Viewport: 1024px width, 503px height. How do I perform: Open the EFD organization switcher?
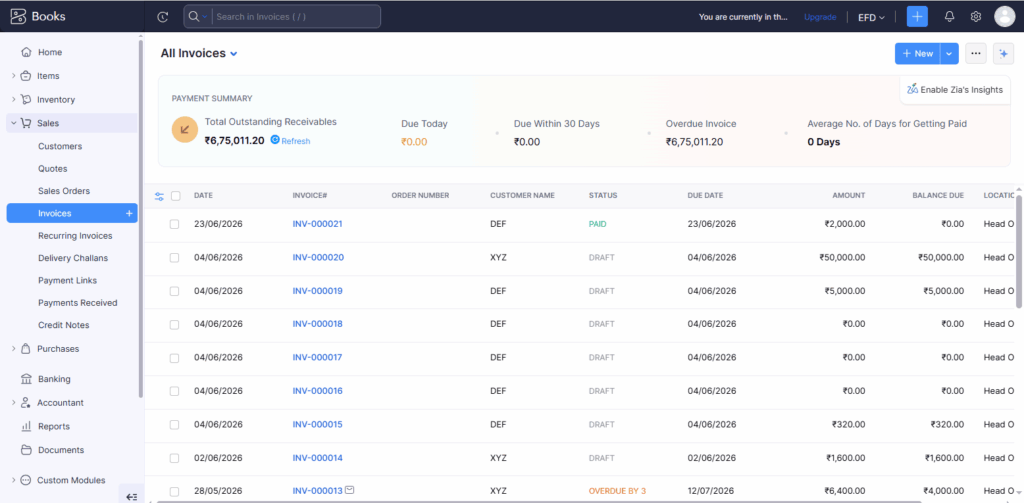(x=871, y=18)
